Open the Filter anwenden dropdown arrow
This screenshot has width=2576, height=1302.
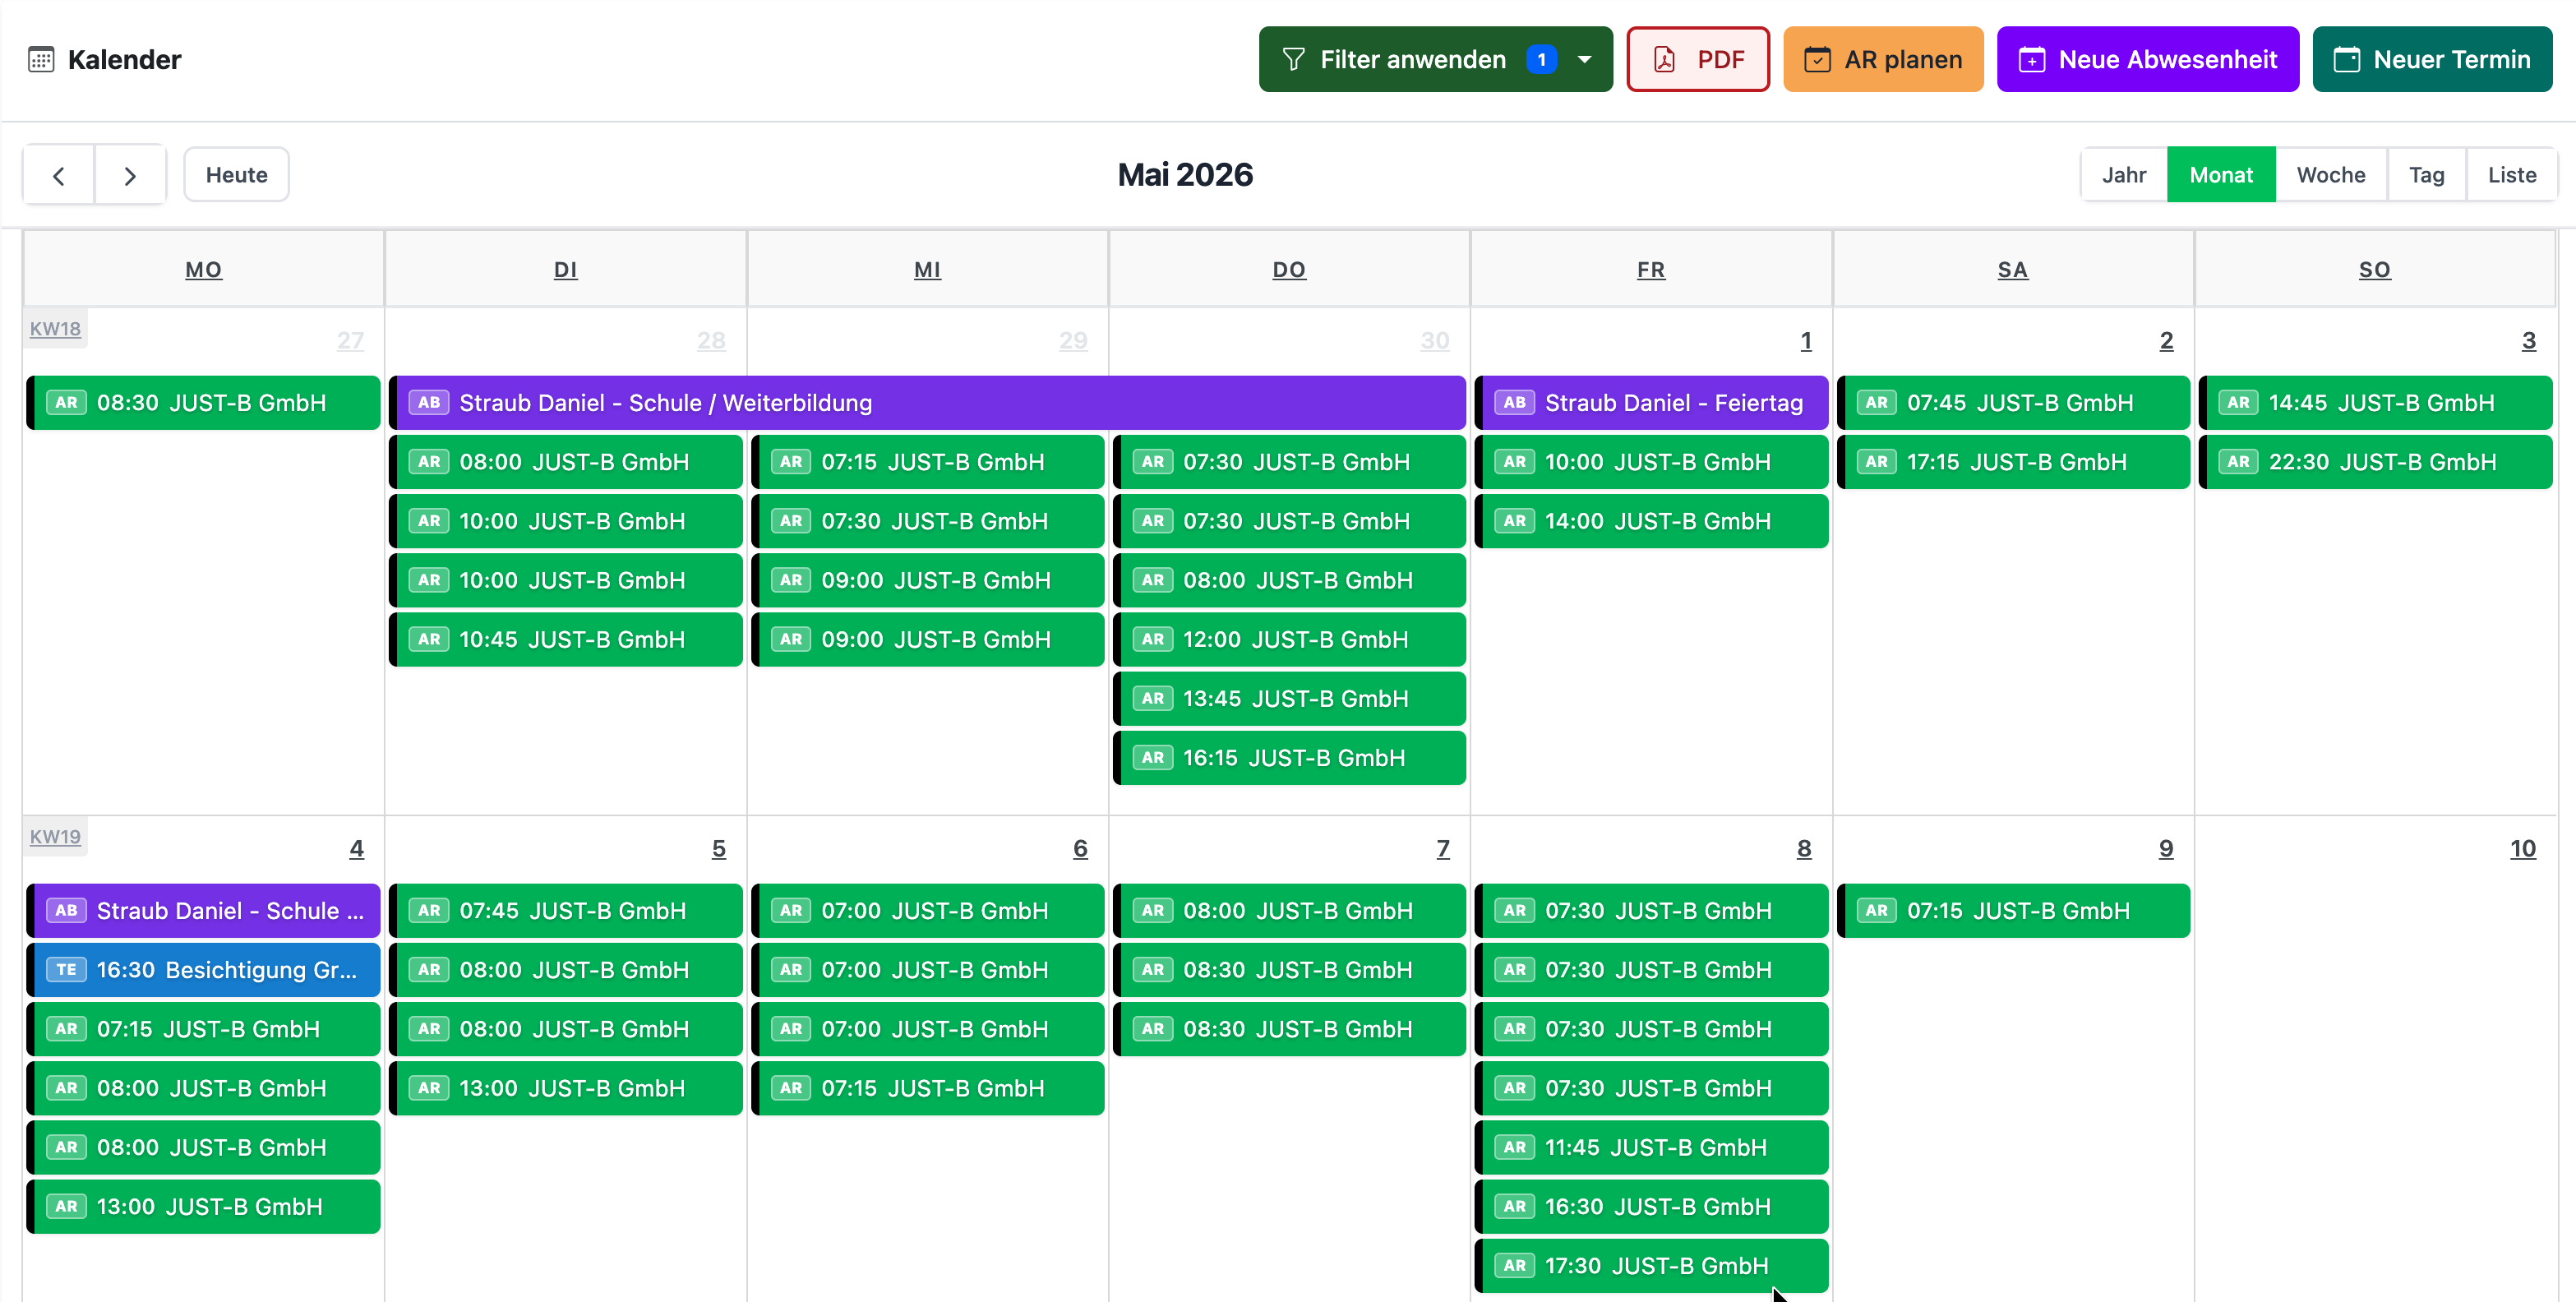tap(1584, 60)
